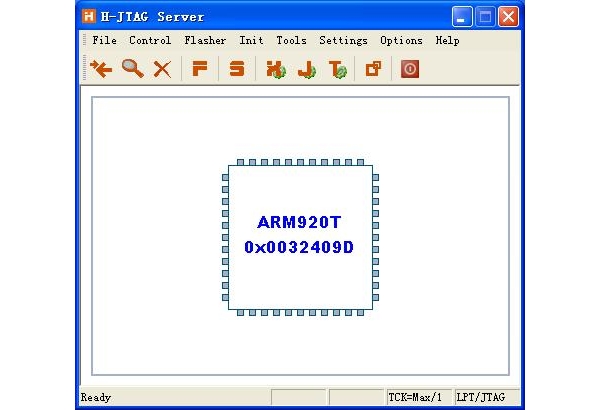Image resolution: width=600 pixels, height=410 pixels.
Task: Click the reset target arrow icon
Action: pyautogui.click(x=101, y=69)
